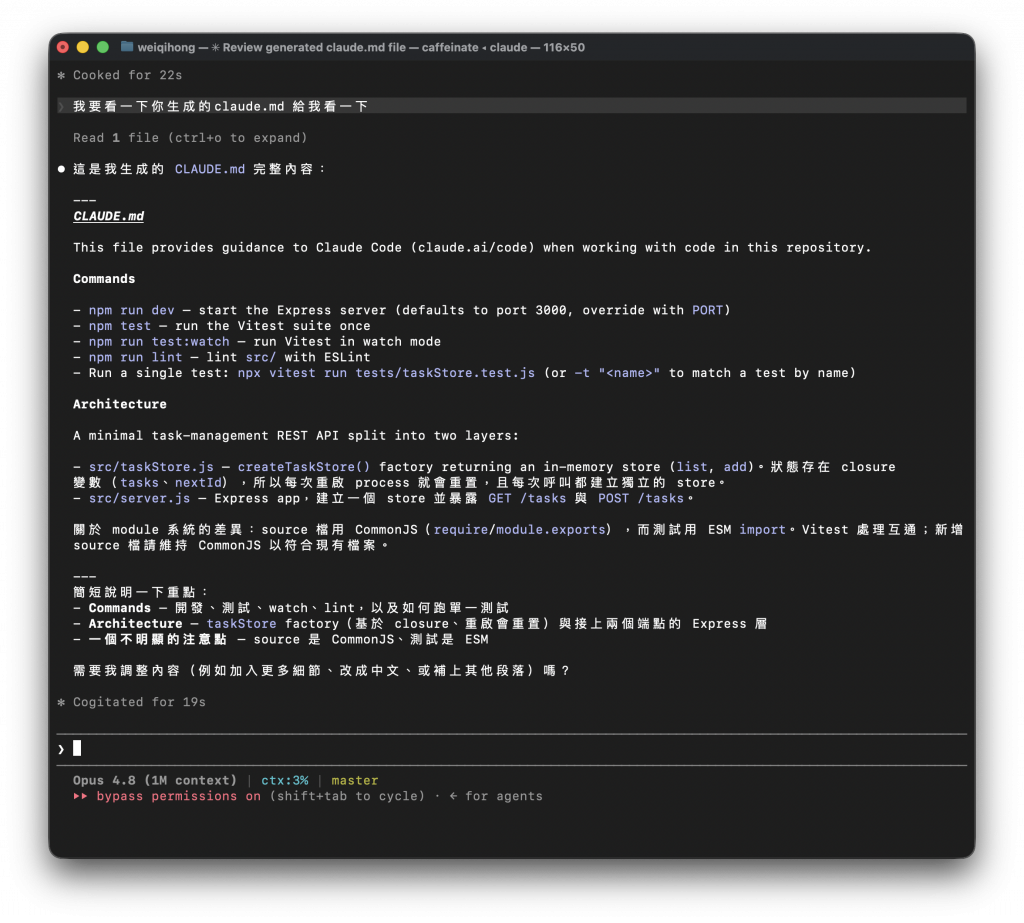The image size is (1024, 923).
Task: Click 'npx vitest run tests/taskStore.test.js' command
Action: click(386, 373)
